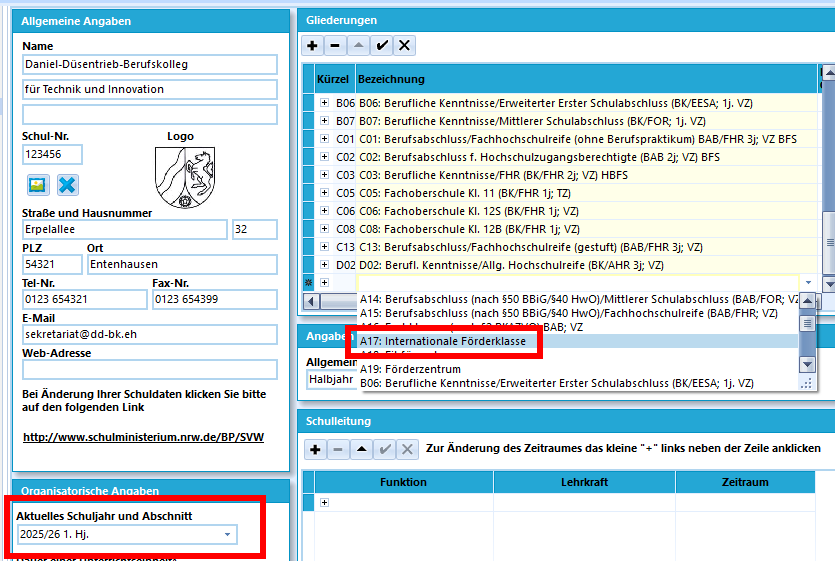This screenshot has height=561, width=835.
Task: Add new Schulleitung entry with plus icon
Action: [315, 450]
